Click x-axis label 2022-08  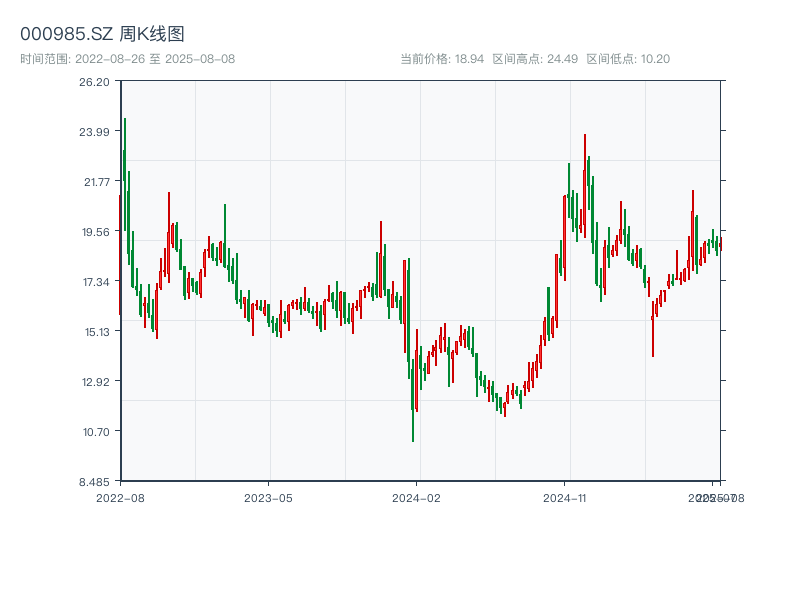pyautogui.click(x=120, y=498)
